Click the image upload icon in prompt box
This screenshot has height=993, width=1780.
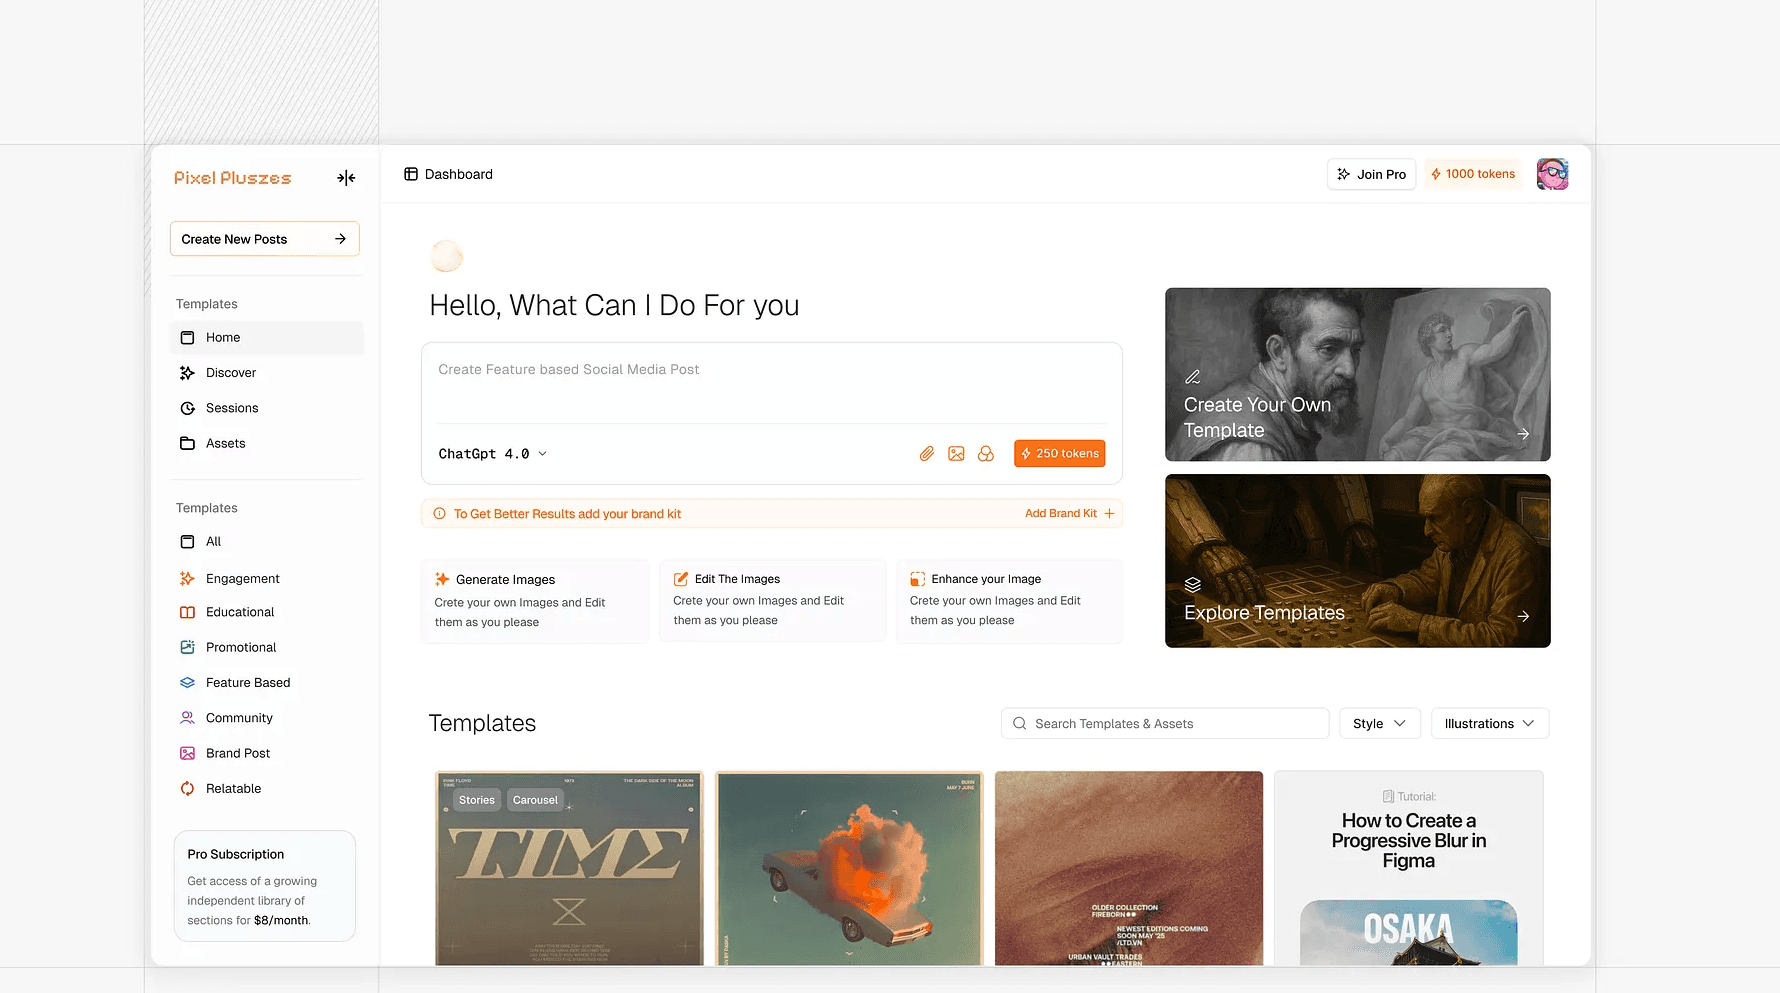(x=957, y=454)
